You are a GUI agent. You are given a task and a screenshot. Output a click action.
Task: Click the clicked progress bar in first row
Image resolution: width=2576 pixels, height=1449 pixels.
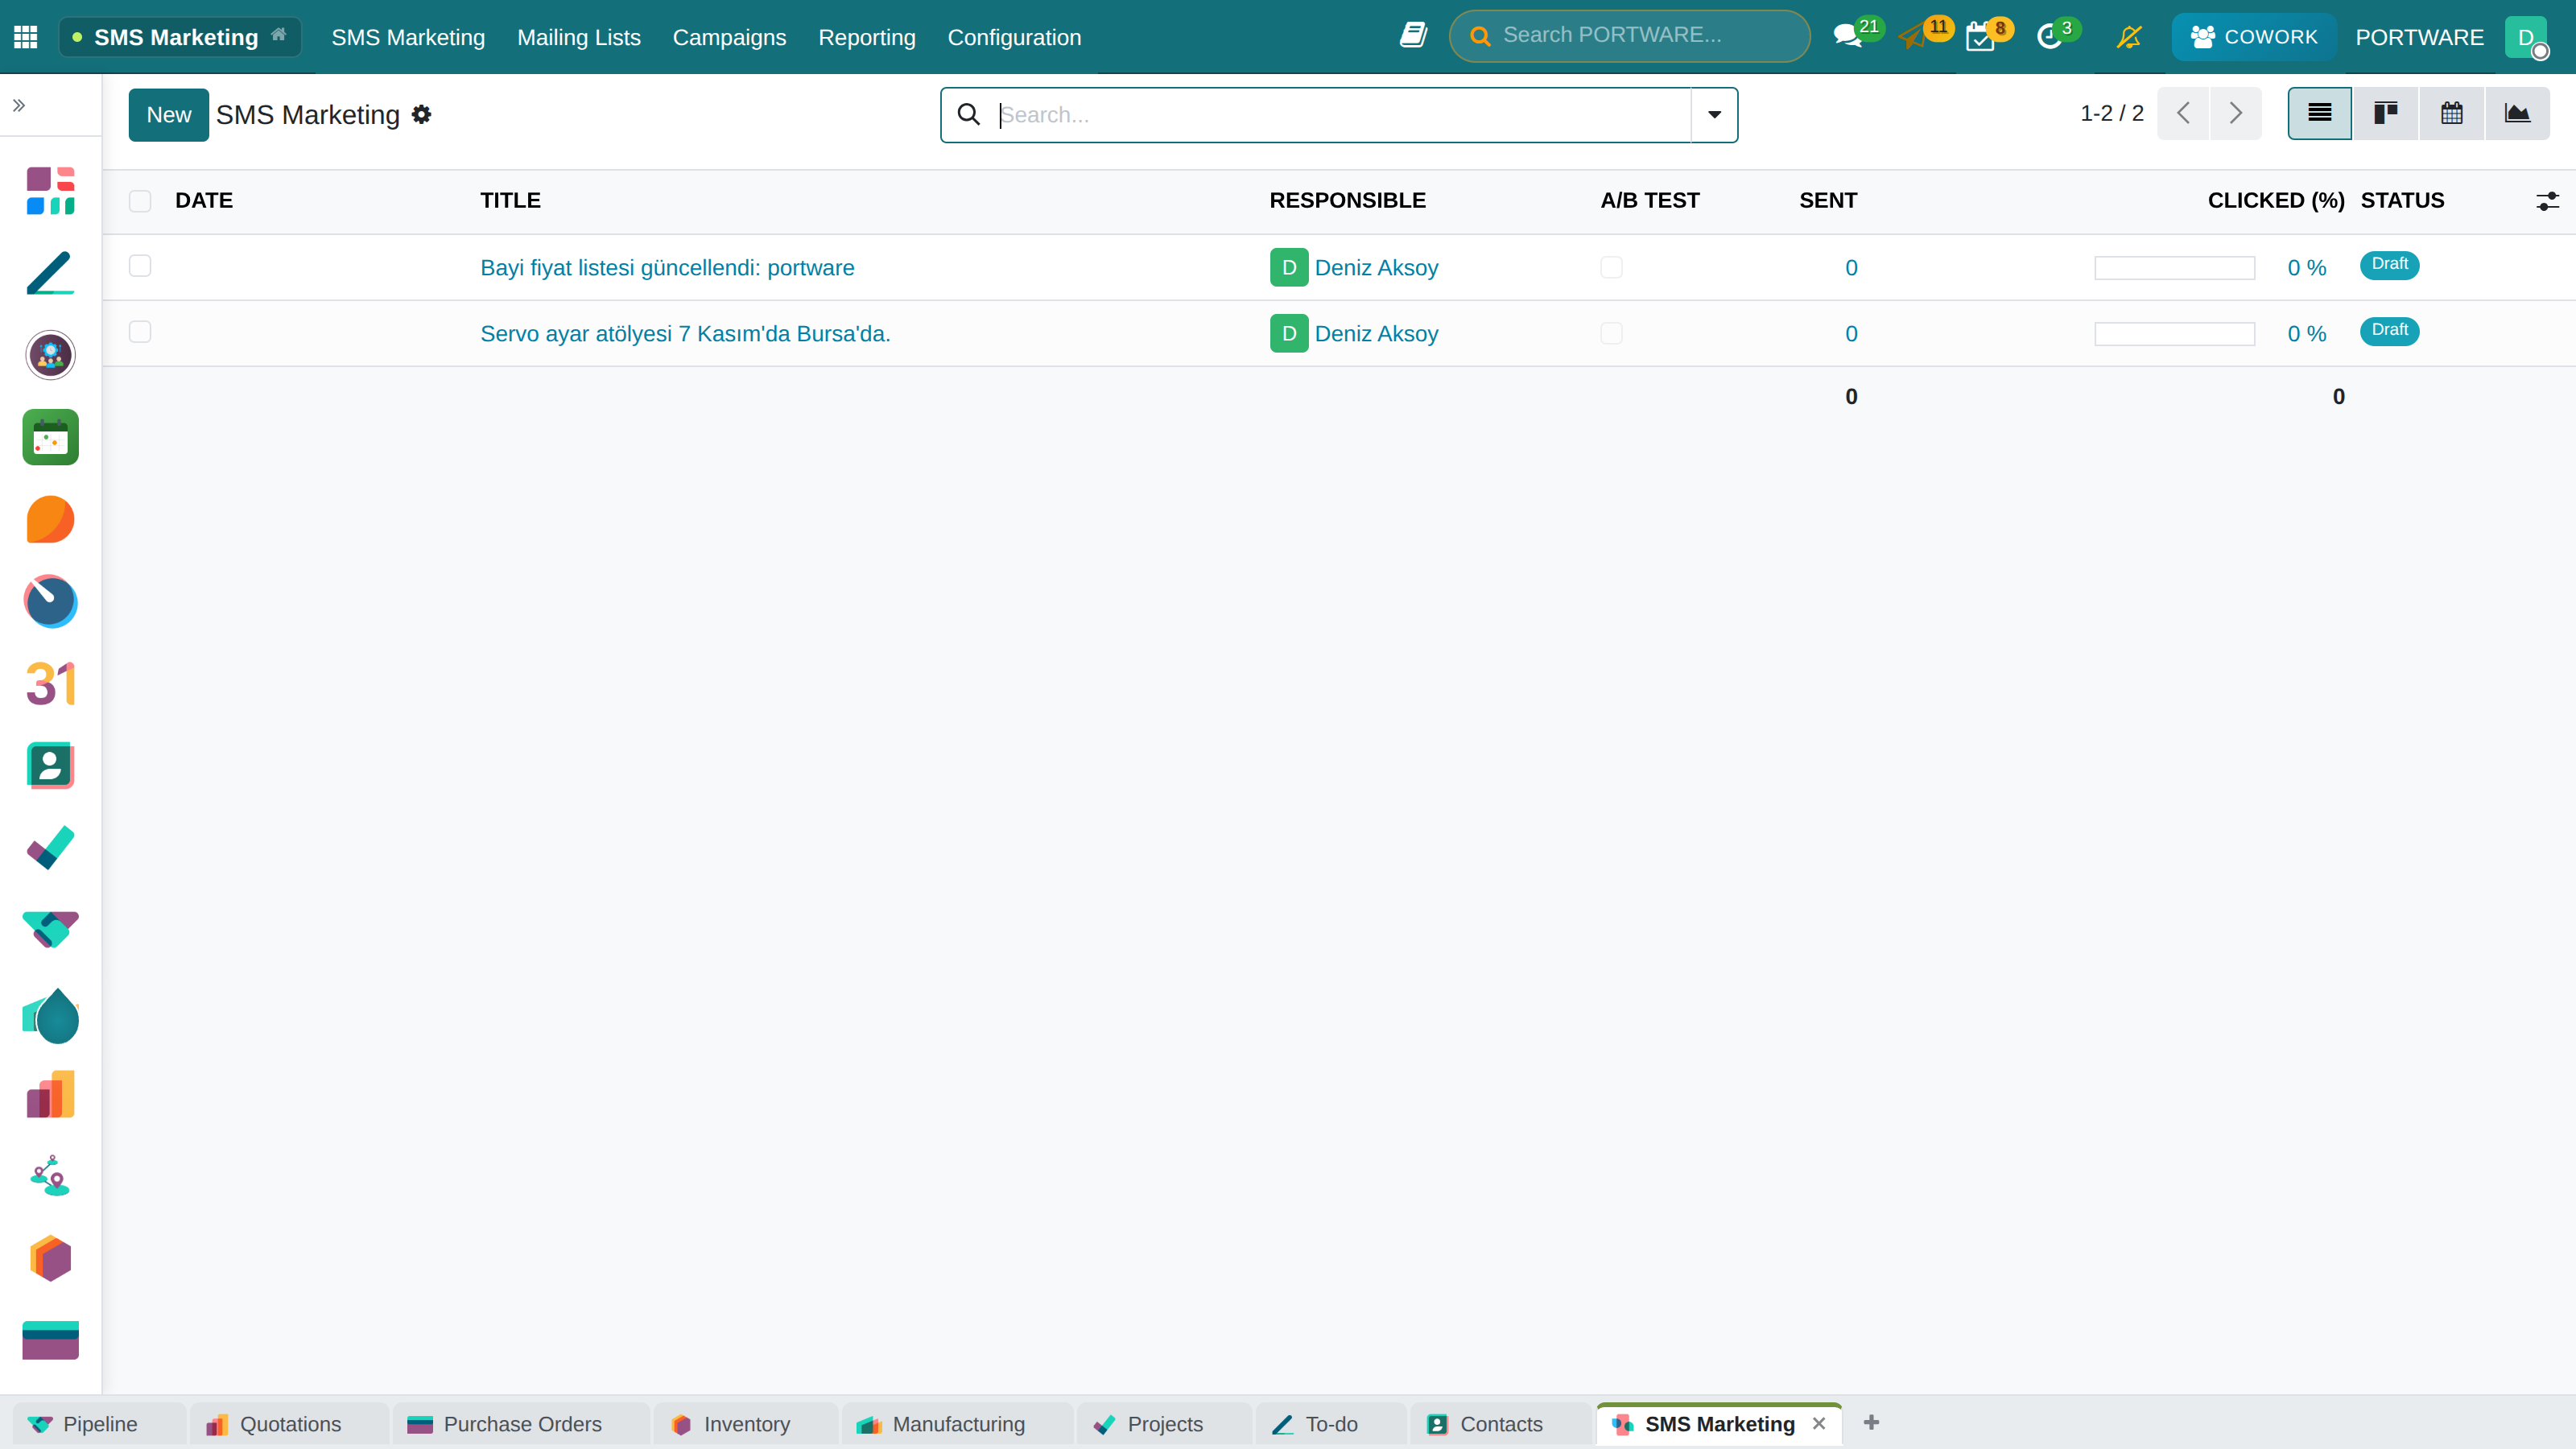click(x=2174, y=268)
